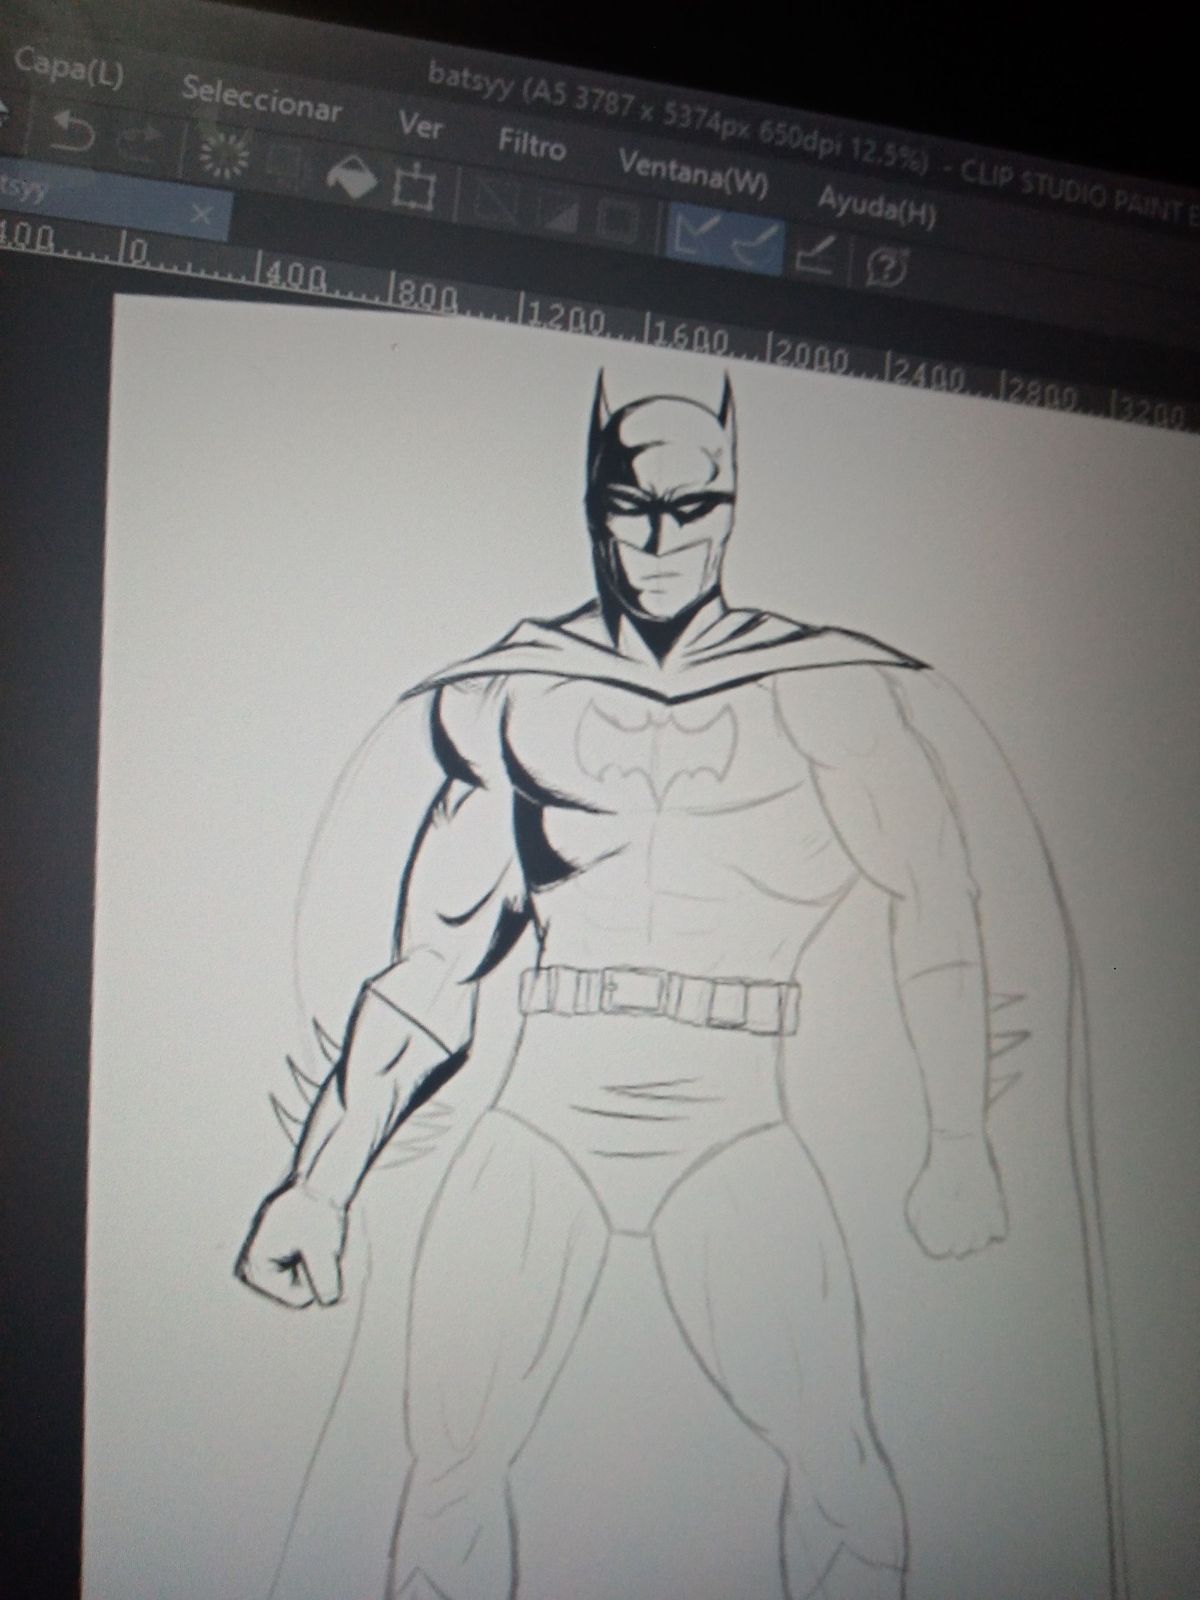The width and height of the screenshot is (1200, 1600).
Task: Open Clip Studio Paint support question-mark icon
Action: click(886, 266)
